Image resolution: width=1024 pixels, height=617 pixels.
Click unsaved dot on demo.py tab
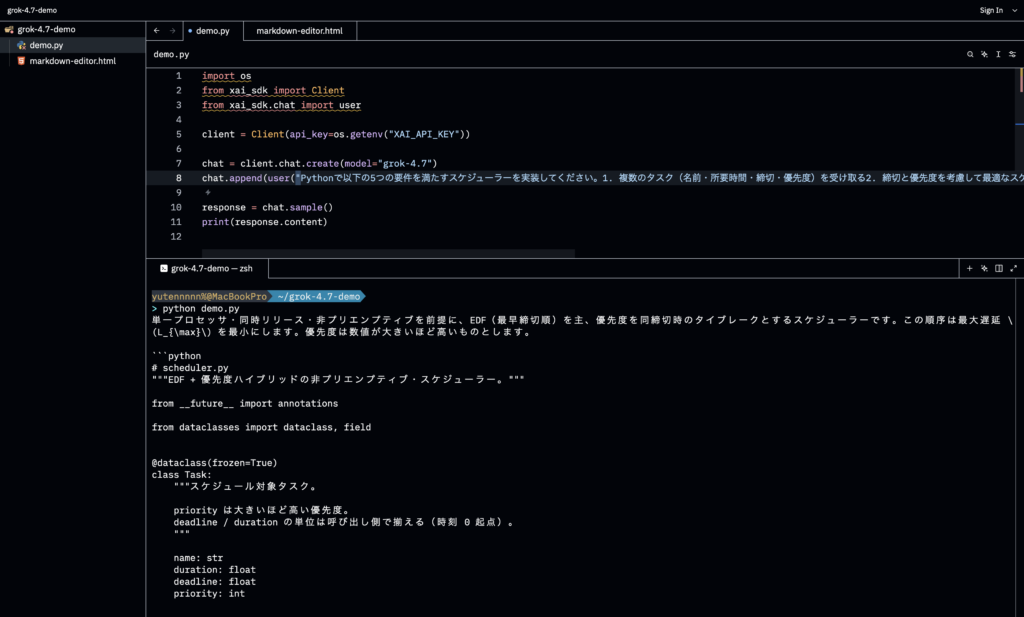tap(190, 31)
